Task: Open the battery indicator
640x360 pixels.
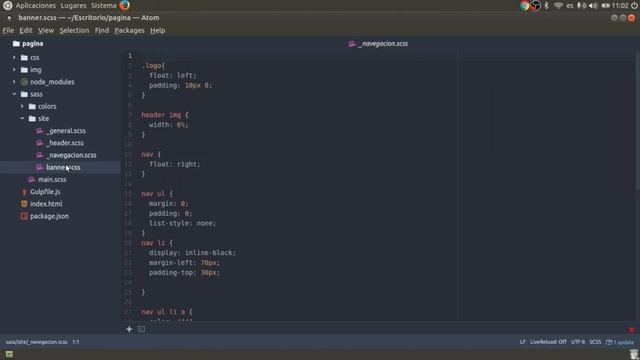Action: tap(605, 5)
